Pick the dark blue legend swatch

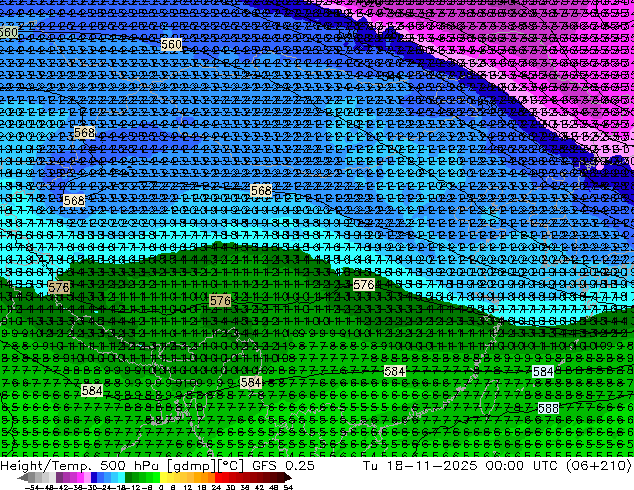[x=94, y=477]
